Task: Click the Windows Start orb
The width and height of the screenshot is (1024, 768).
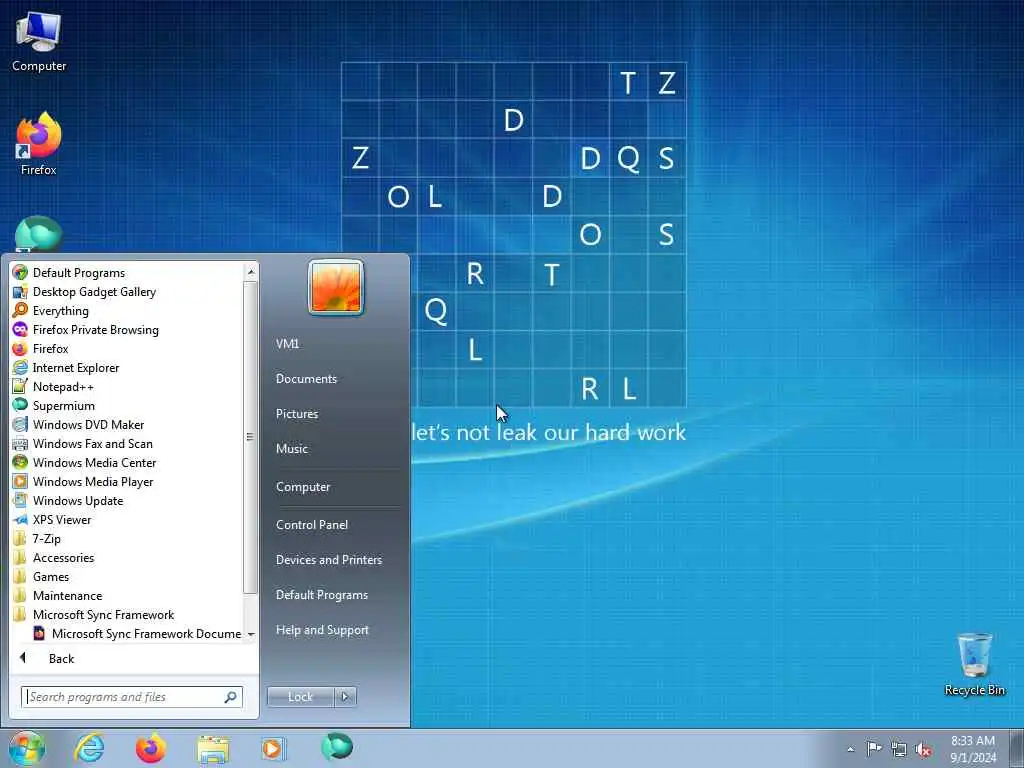Action: [x=27, y=748]
